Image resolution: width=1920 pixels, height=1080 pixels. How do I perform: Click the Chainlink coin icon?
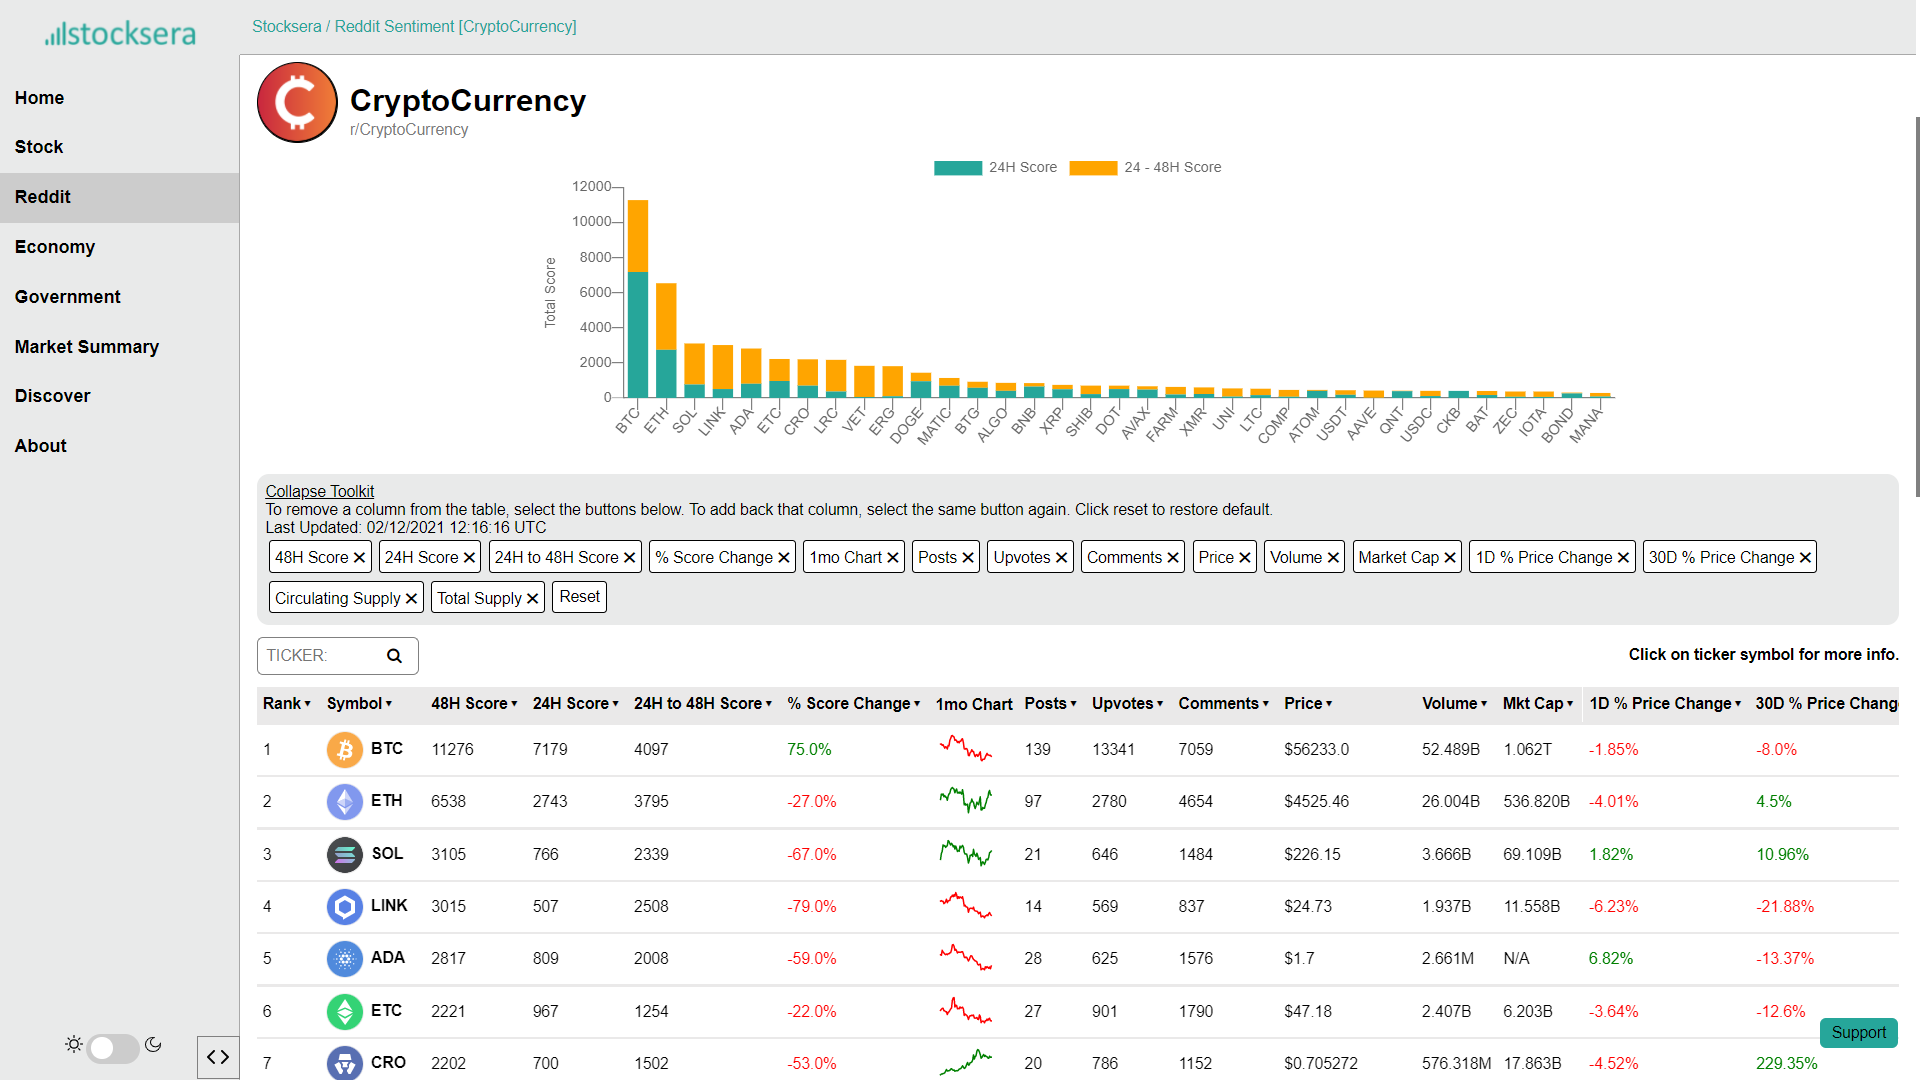[x=344, y=906]
